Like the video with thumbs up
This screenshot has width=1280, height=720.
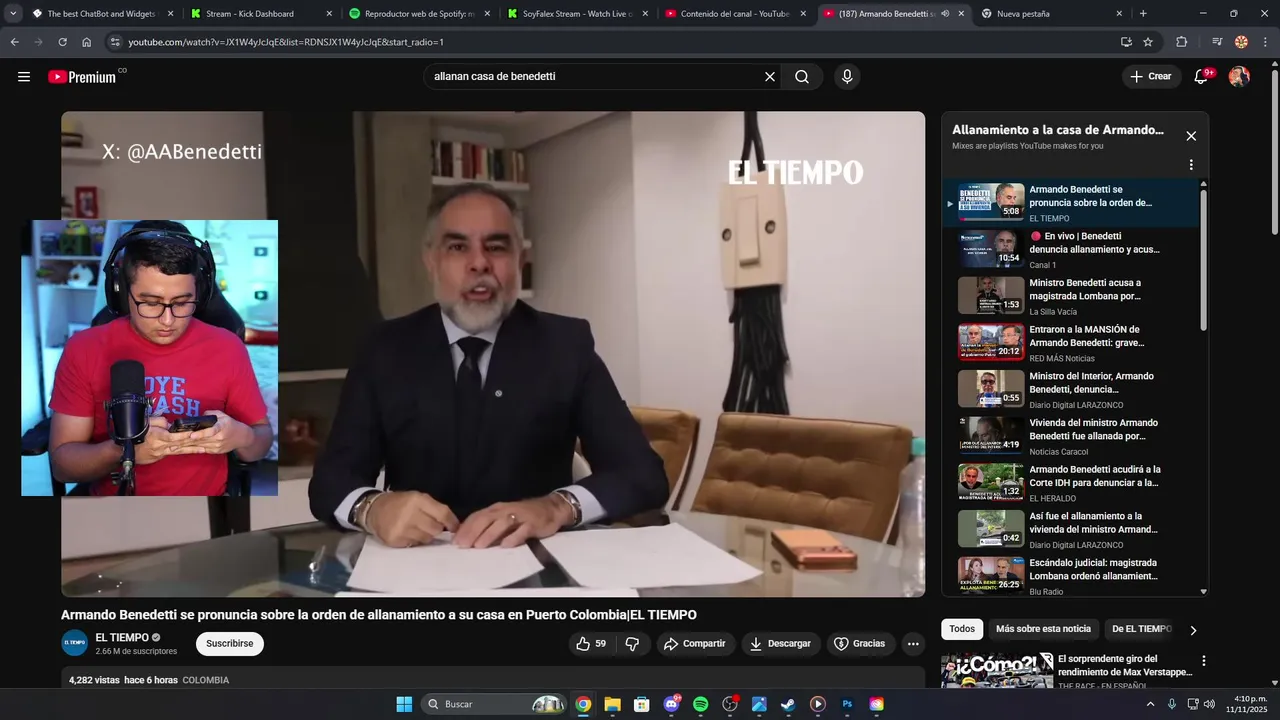click(x=592, y=644)
